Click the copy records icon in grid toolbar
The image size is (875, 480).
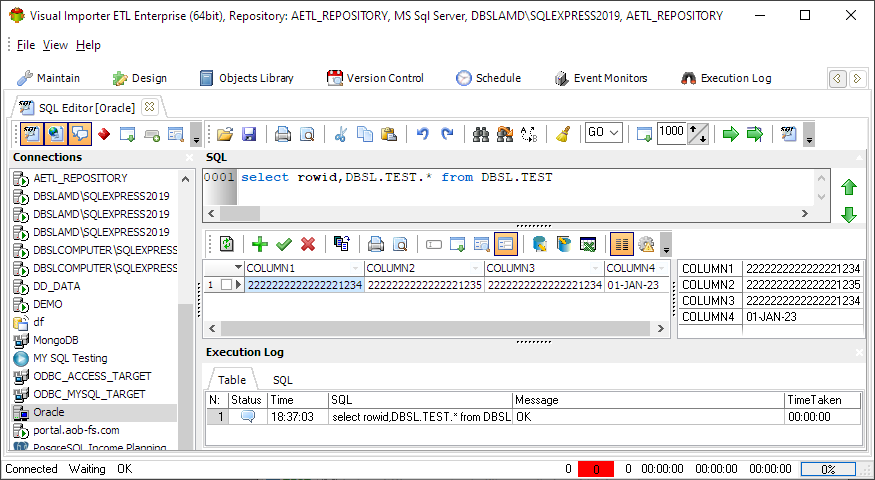tap(342, 244)
